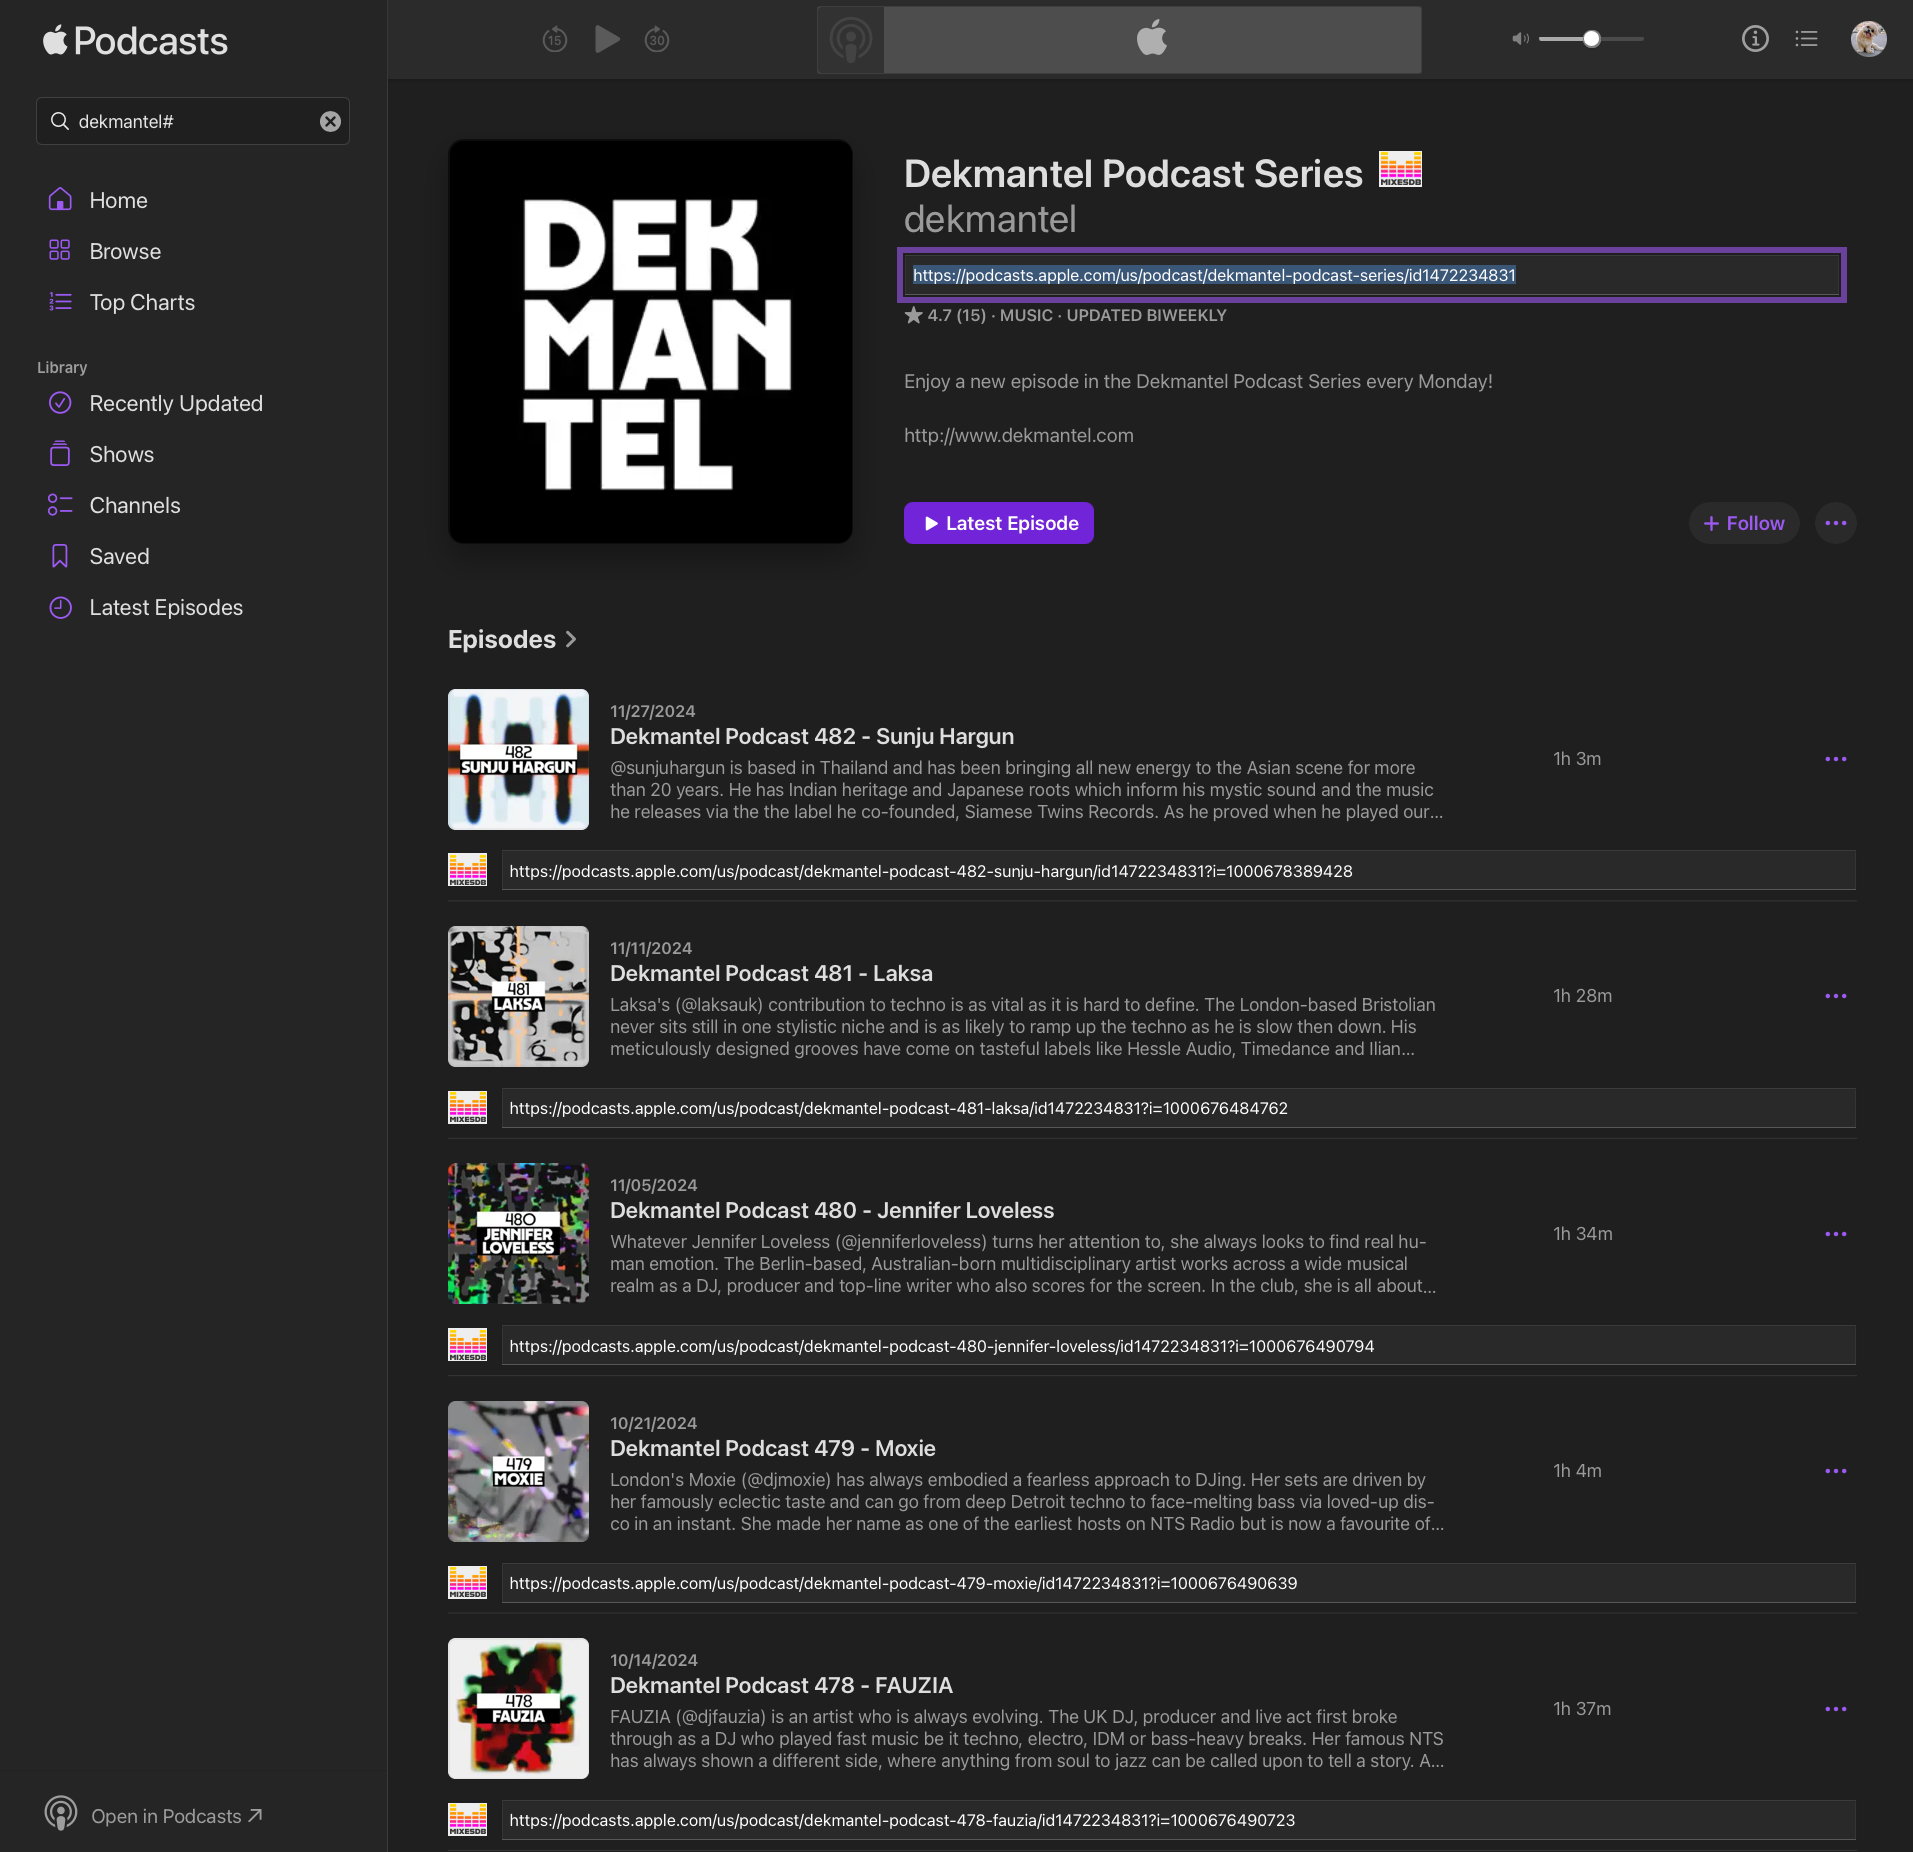Click the MixesDB icon for episode 479
Screen dimensions: 1913x1852
coord(467,1582)
